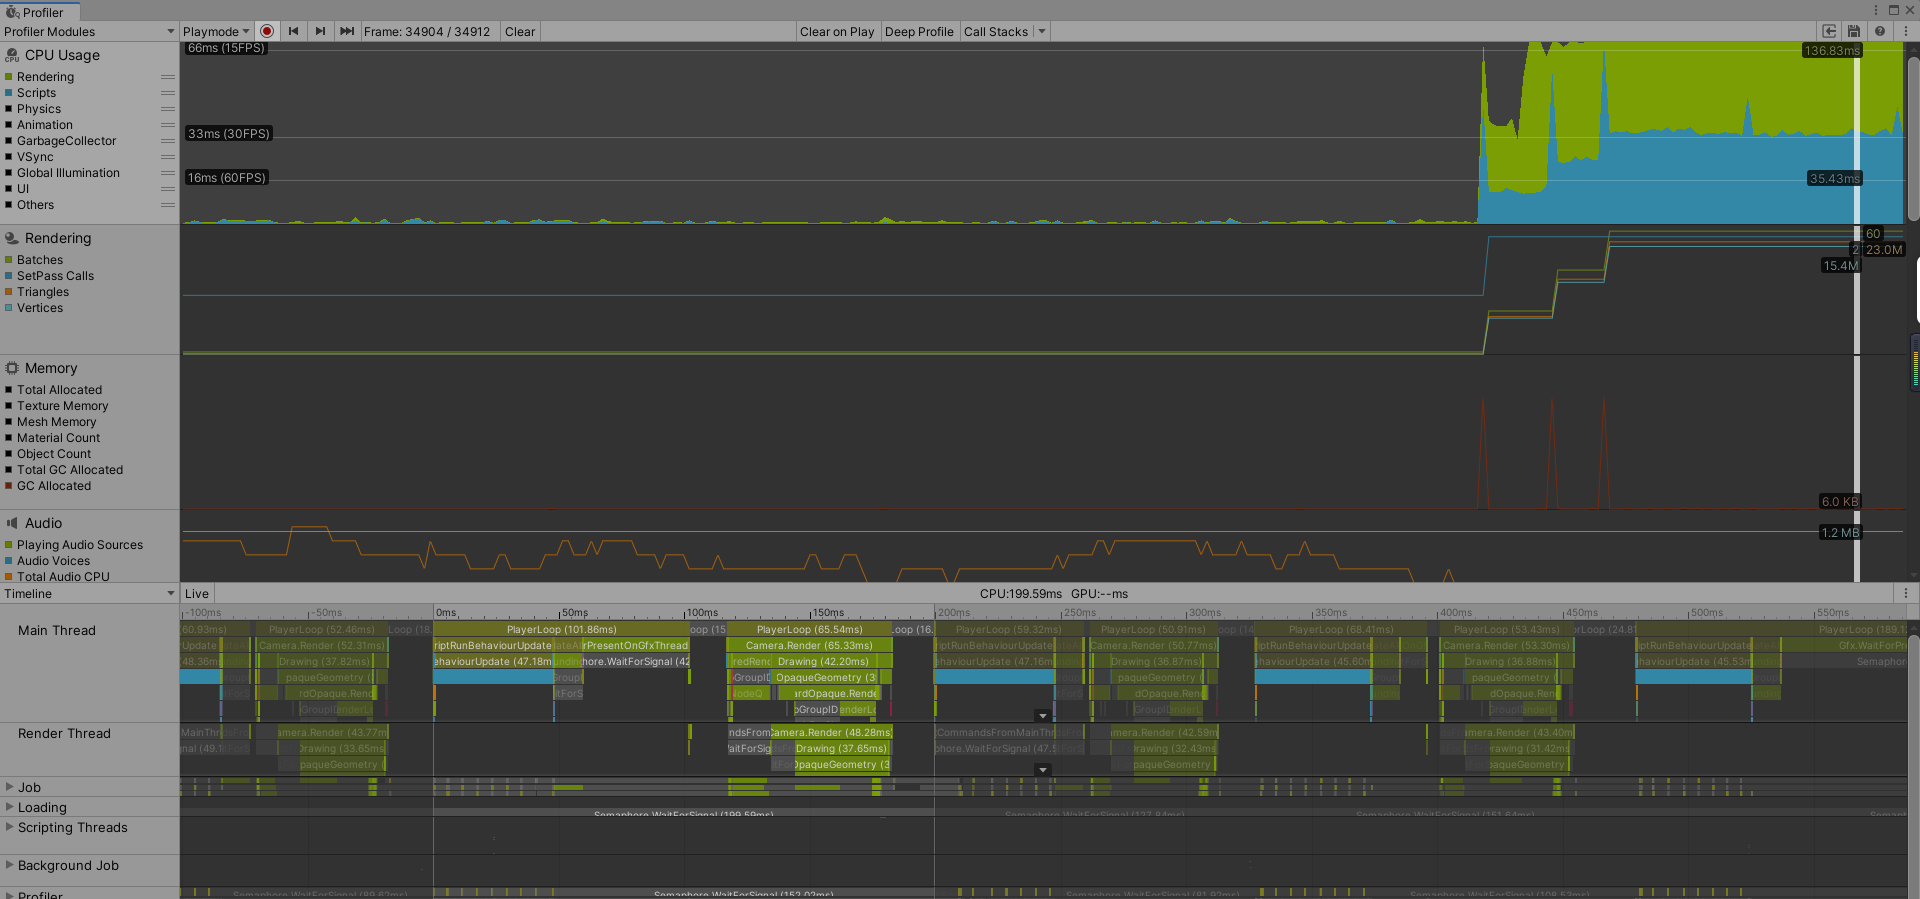Toggle the Live button in timeline
This screenshot has width=1920, height=899.
(197, 594)
